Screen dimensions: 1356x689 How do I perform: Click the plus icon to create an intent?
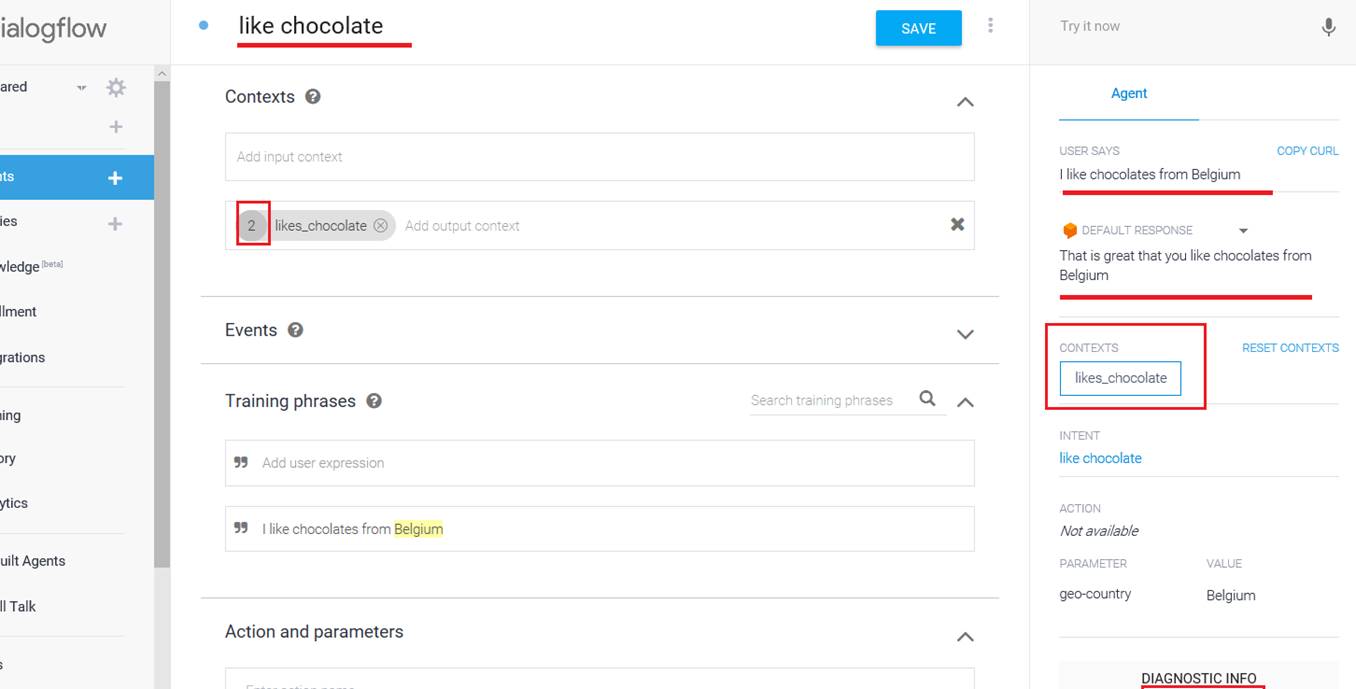pos(115,178)
